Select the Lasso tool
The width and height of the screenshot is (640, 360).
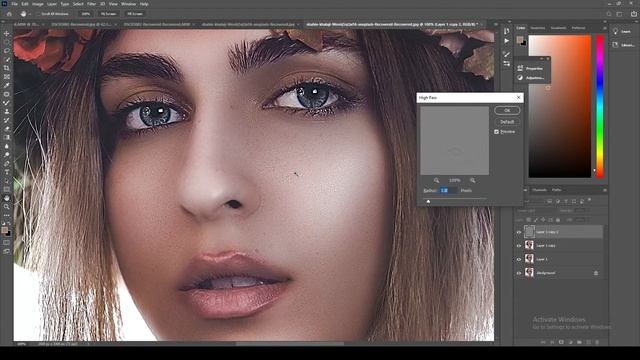[x=7, y=51]
